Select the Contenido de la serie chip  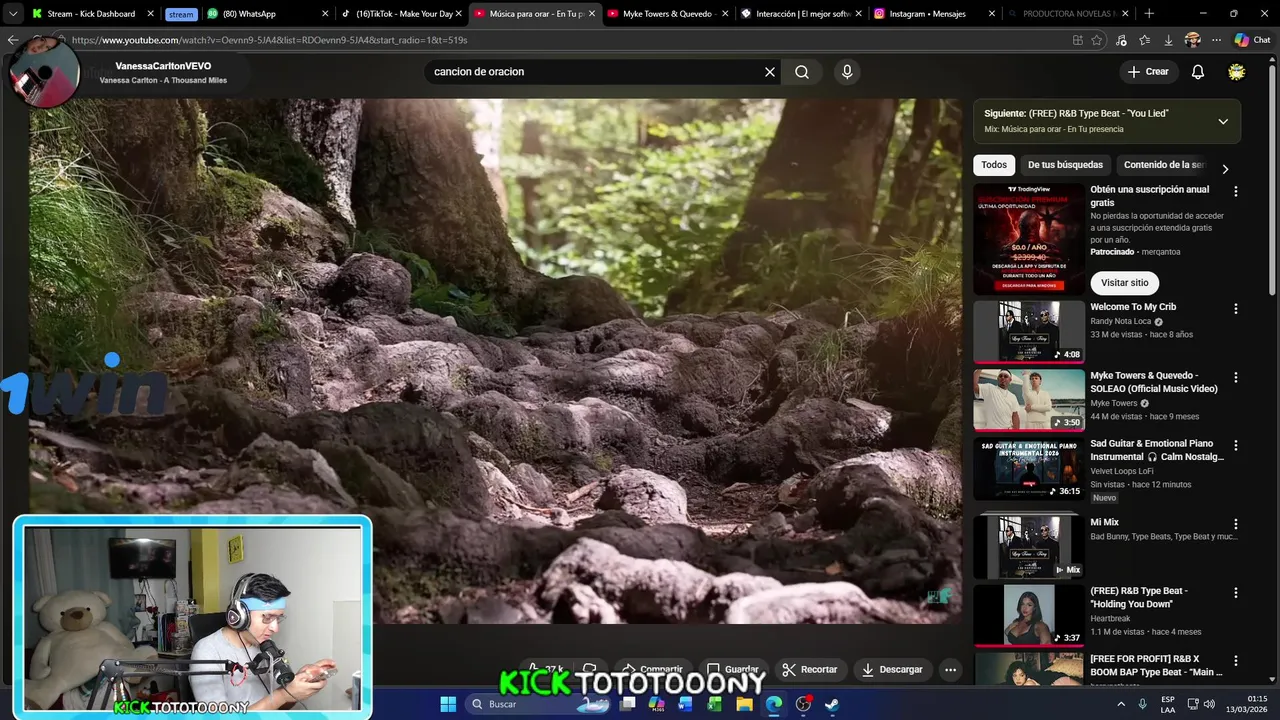coord(1164,165)
